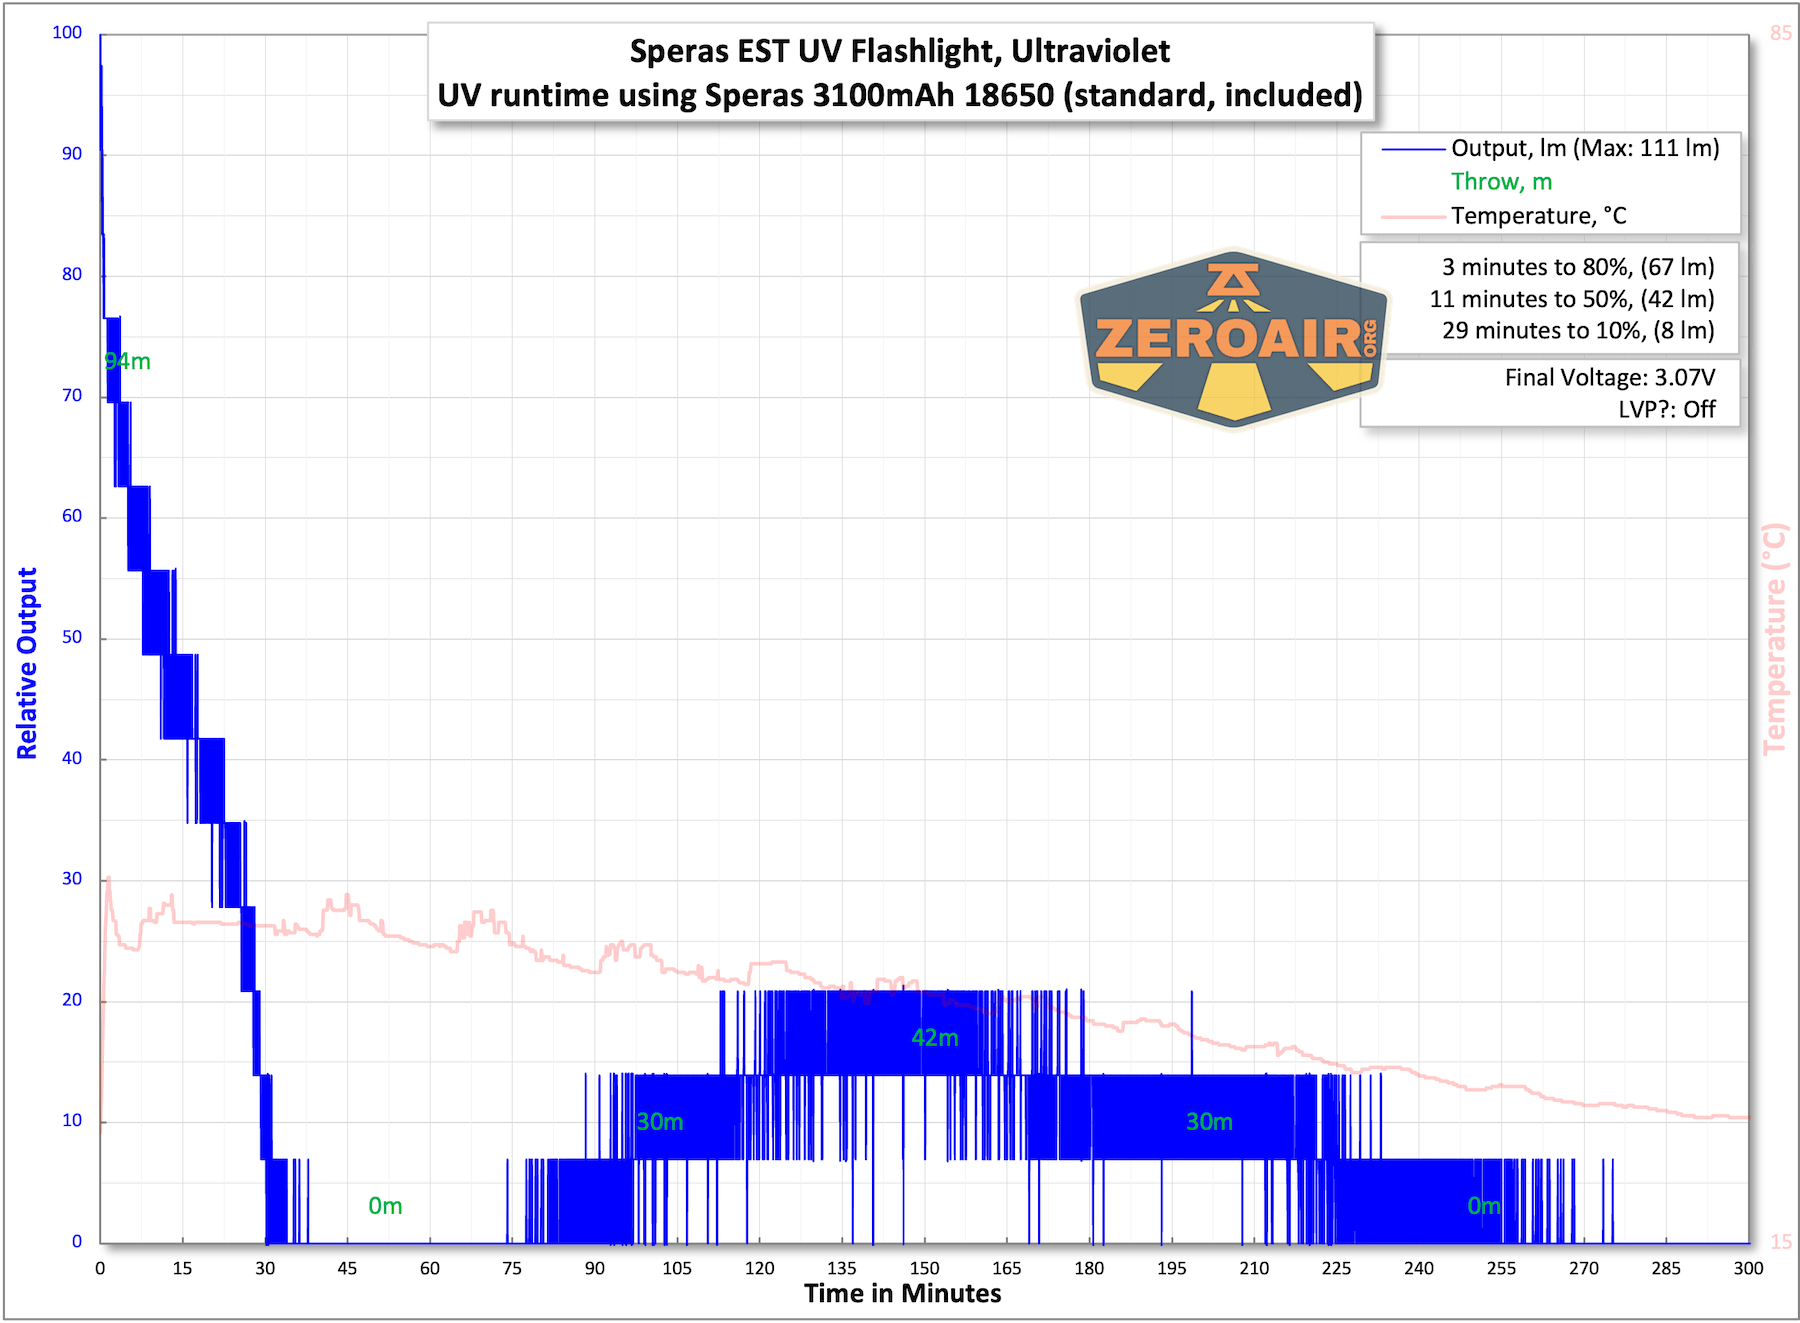
Task: Click the x-axis value 75
Action: point(512,1268)
